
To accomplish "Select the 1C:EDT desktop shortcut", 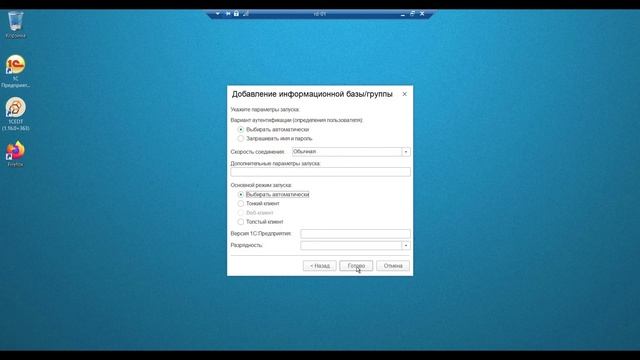I will coord(16,114).
